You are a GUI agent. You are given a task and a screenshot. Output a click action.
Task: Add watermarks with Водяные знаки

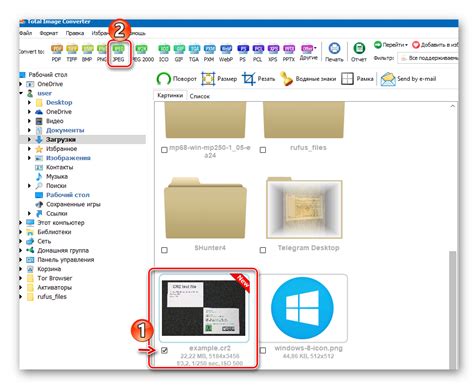click(x=307, y=79)
